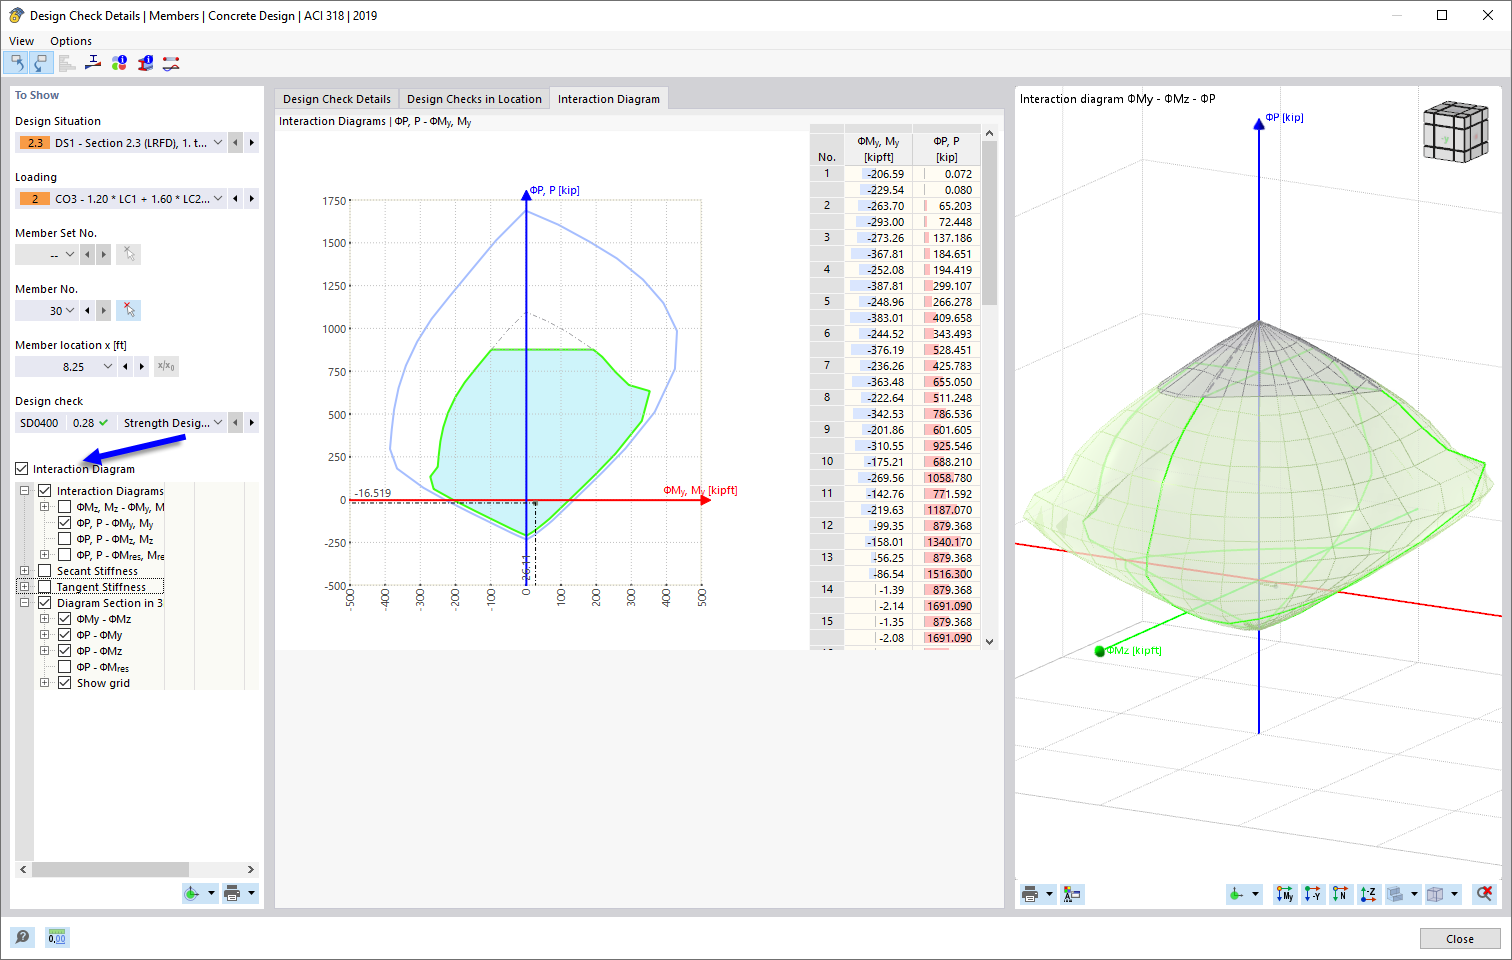The image size is (1512, 960).
Task: Collapse the Interaction Diagrams tree node
Action: (x=25, y=491)
